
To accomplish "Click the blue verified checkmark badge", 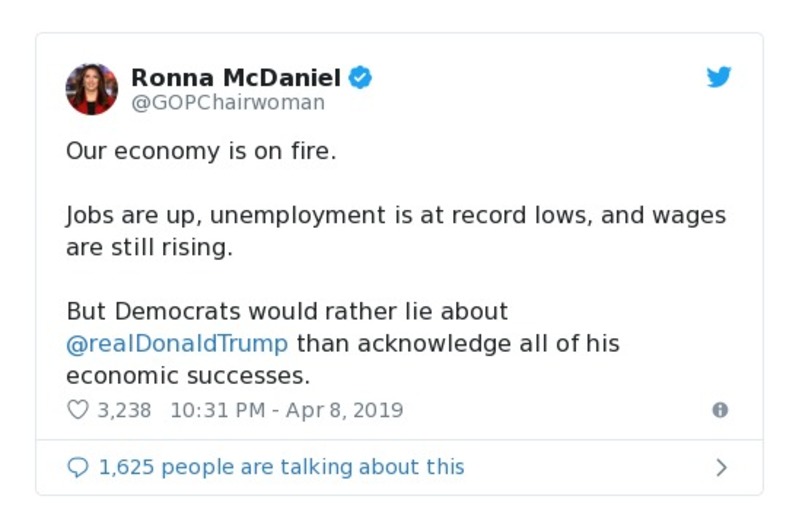I will click(360, 77).
